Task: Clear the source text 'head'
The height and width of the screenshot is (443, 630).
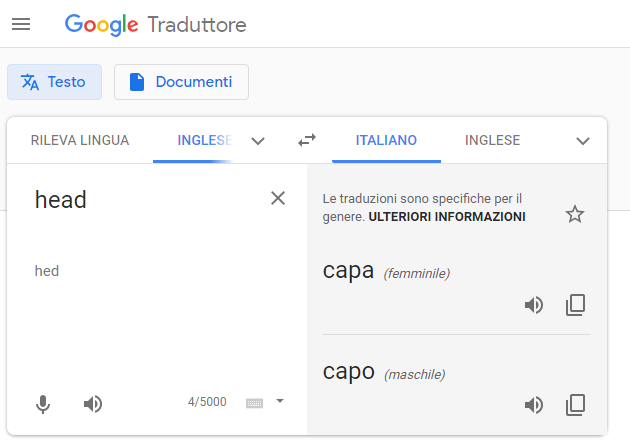Action: tap(278, 198)
